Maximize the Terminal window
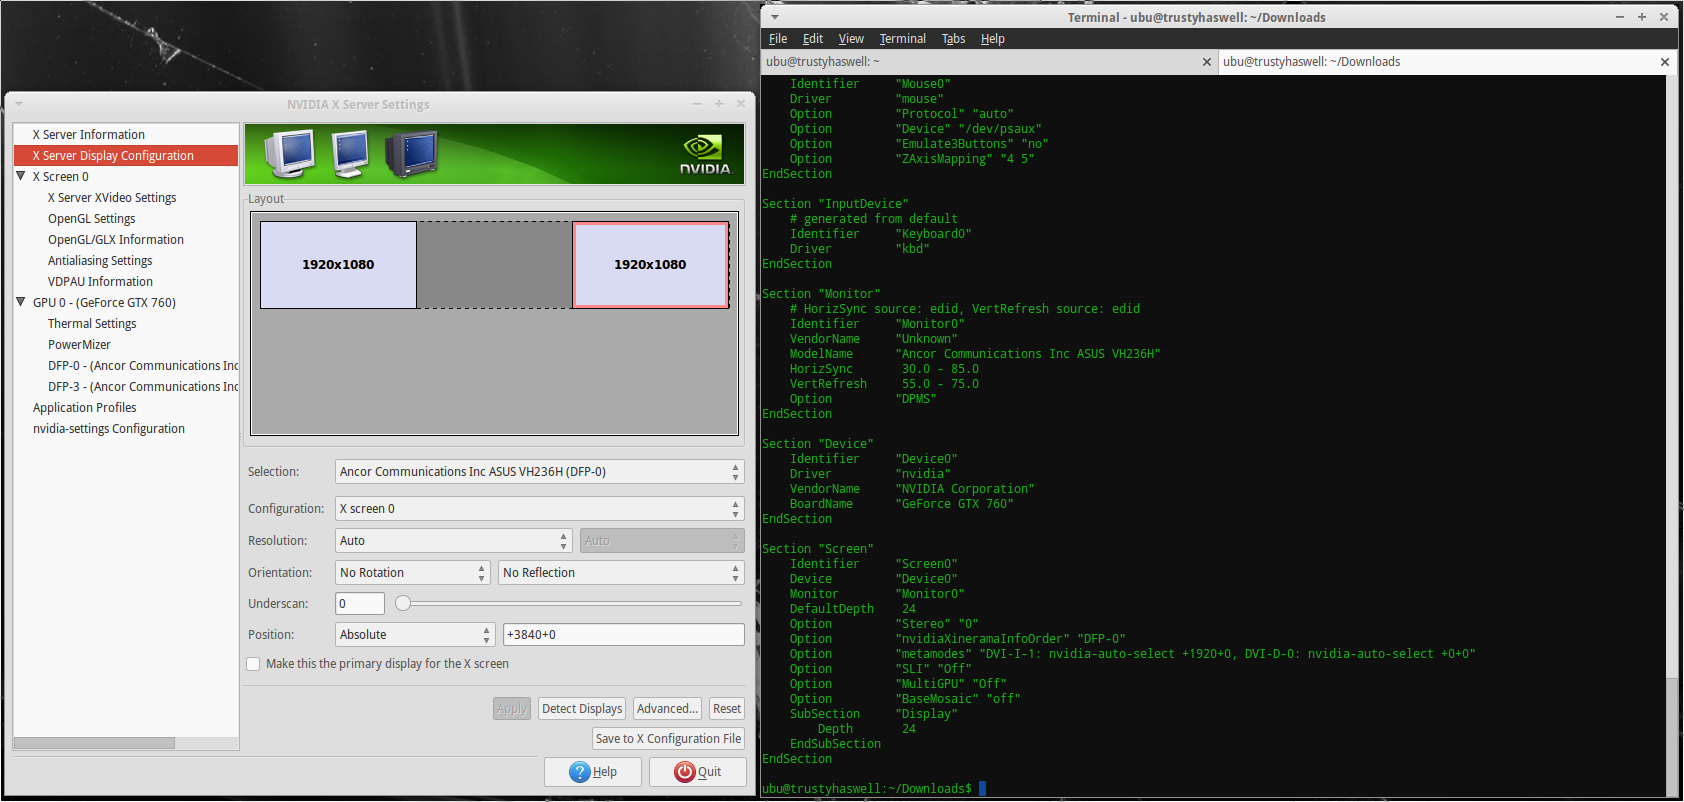The width and height of the screenshot is (1684, 802). point(1642,17)
